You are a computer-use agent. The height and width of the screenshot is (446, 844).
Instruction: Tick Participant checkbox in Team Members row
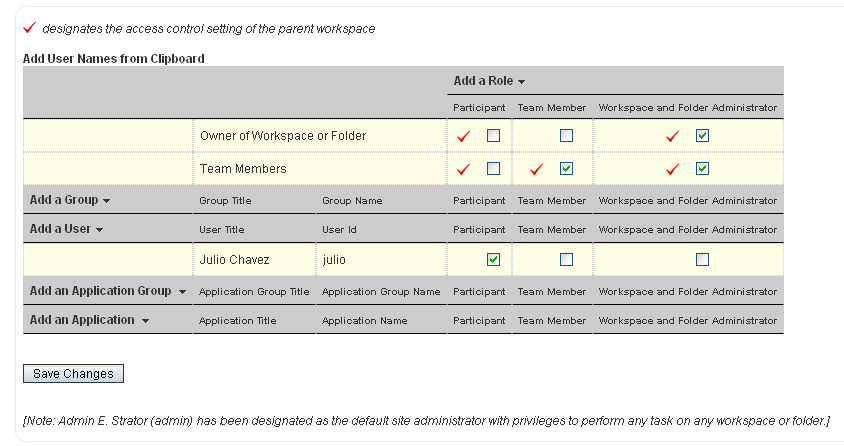493,168
